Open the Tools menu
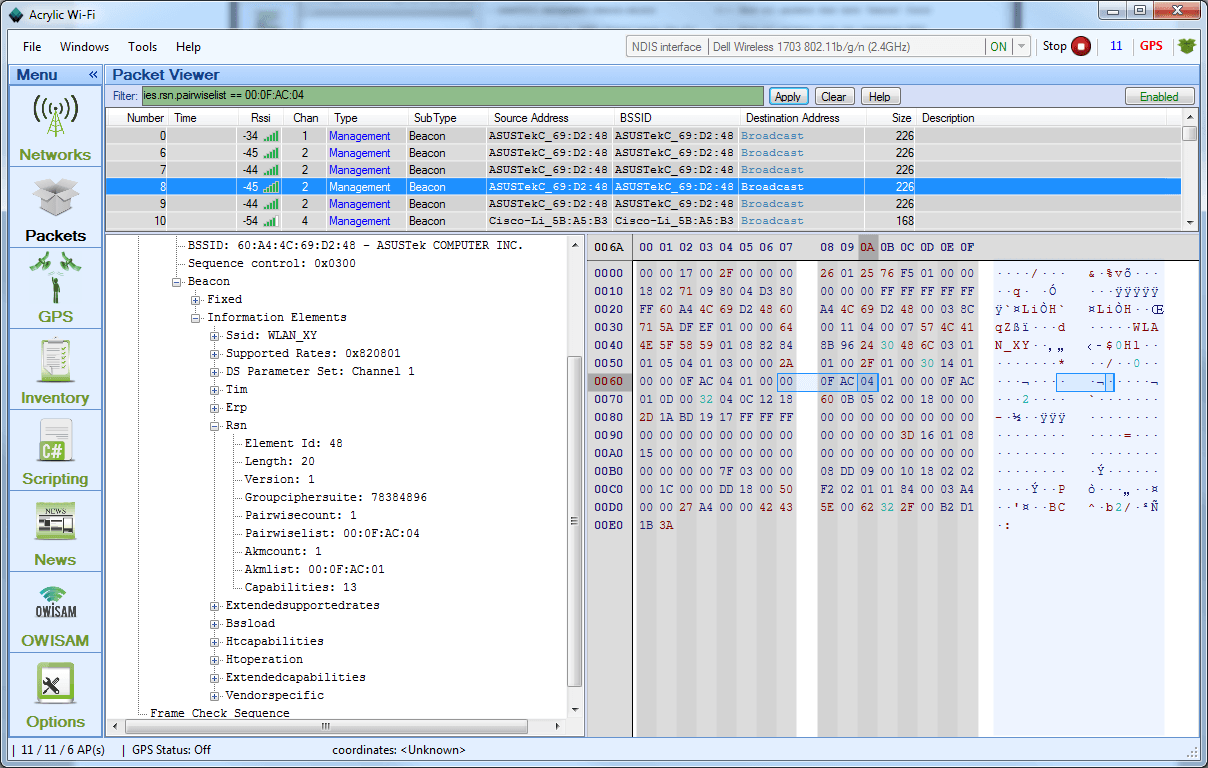1208x768 pixels. [143, 47]
